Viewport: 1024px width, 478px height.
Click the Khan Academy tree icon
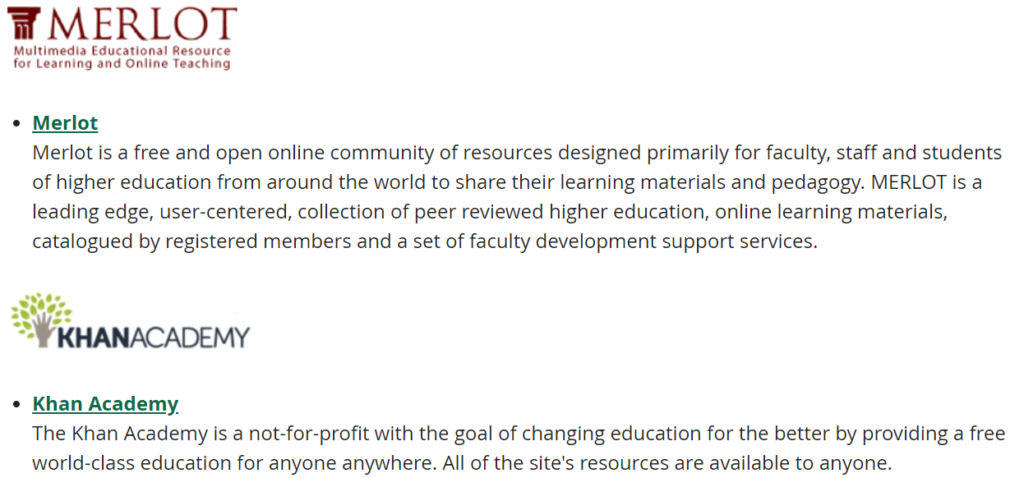40,318
